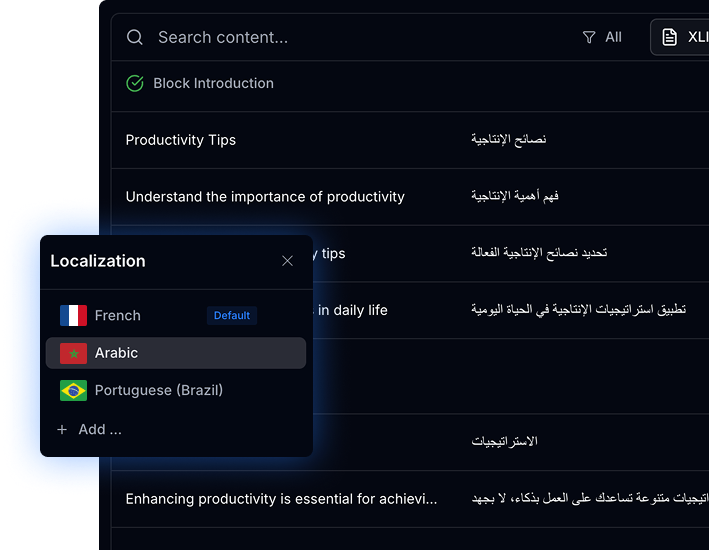Select the Brazil flag icon
Image resolution: width=709 pixels, height=550 pixels.
(73, 391)
